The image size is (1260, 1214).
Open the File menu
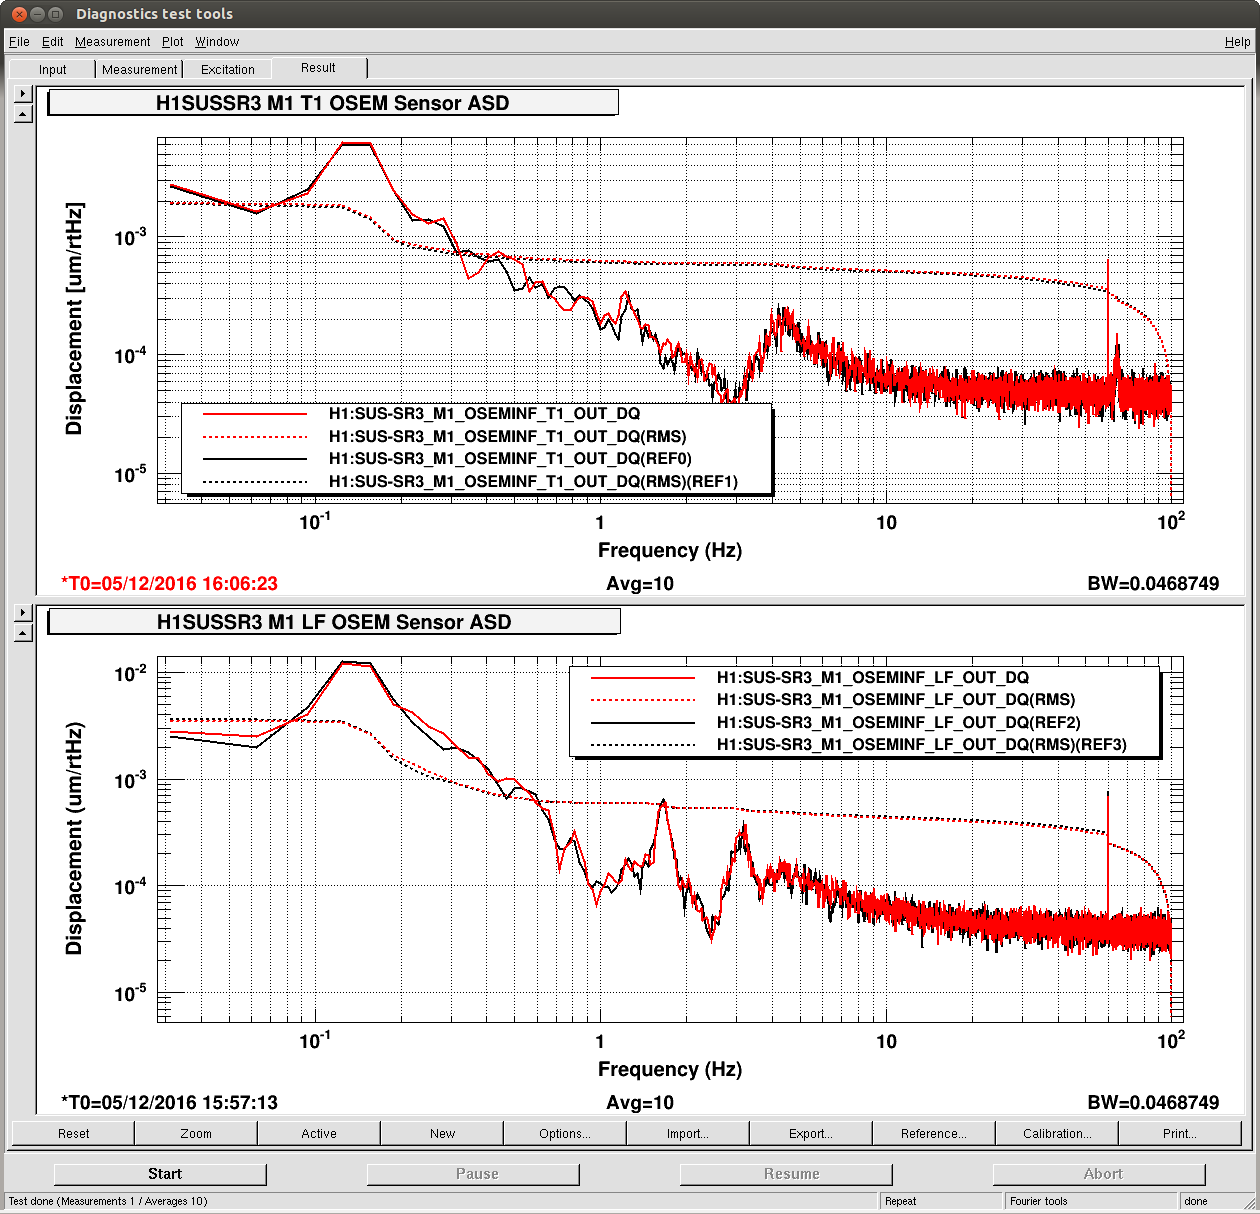[x=19, y=42]
